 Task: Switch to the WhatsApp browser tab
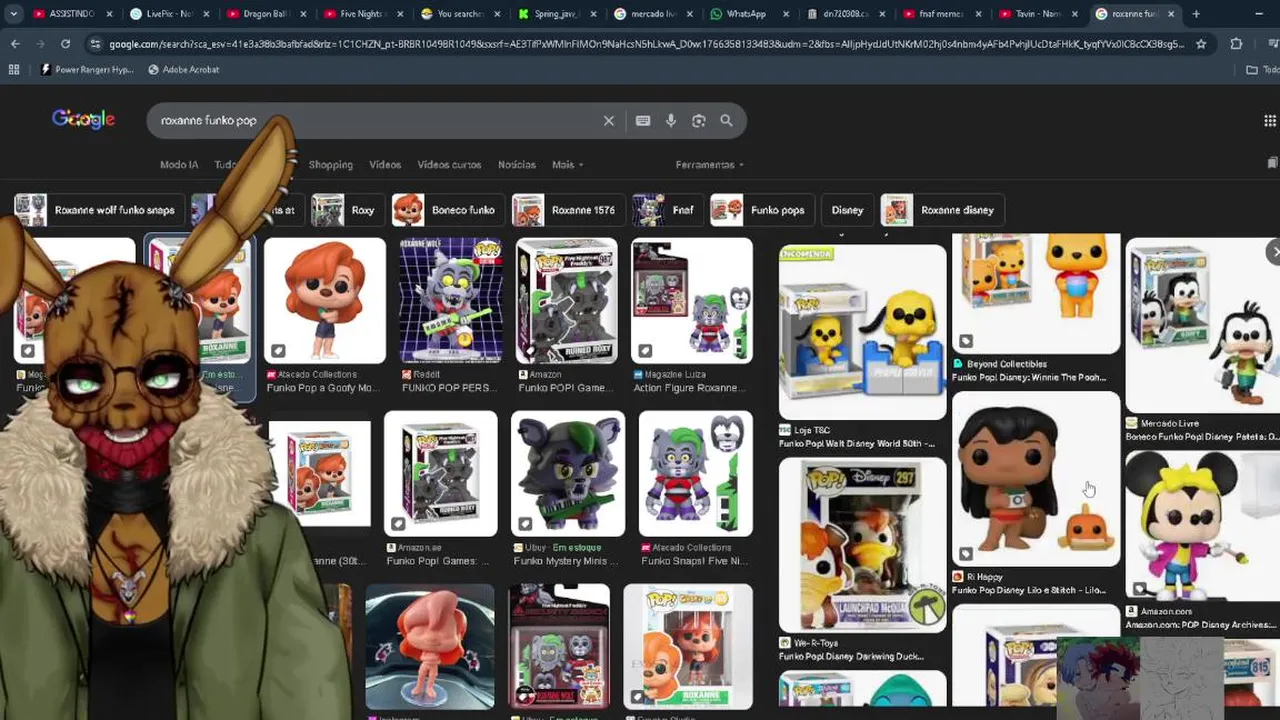point(747,14)
